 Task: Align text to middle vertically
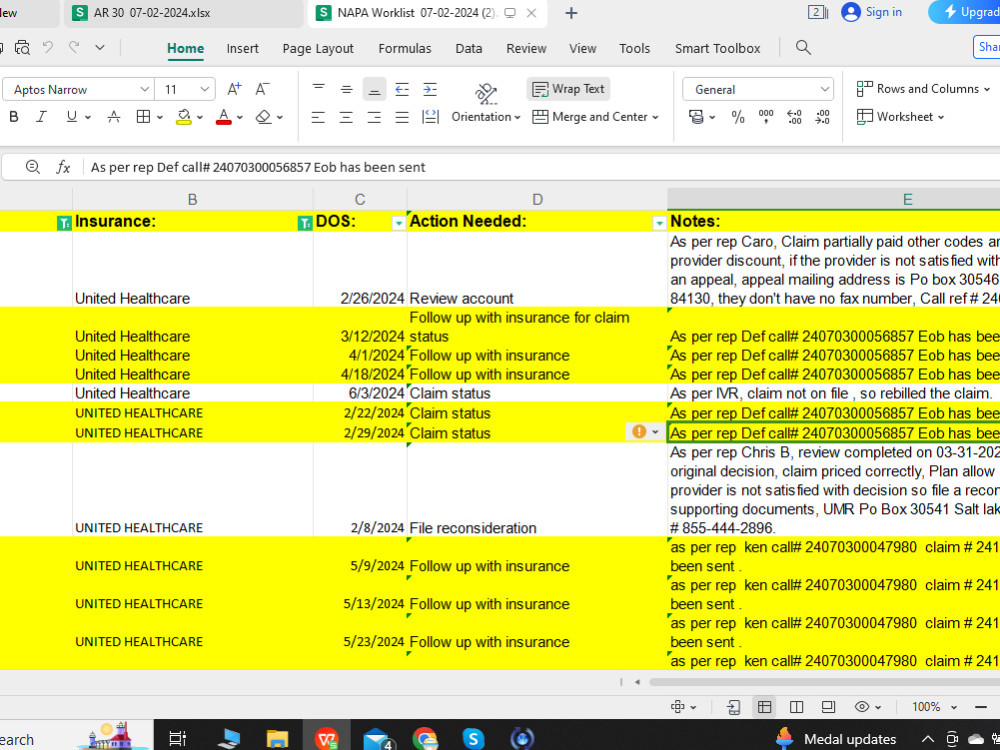[346, 89]
